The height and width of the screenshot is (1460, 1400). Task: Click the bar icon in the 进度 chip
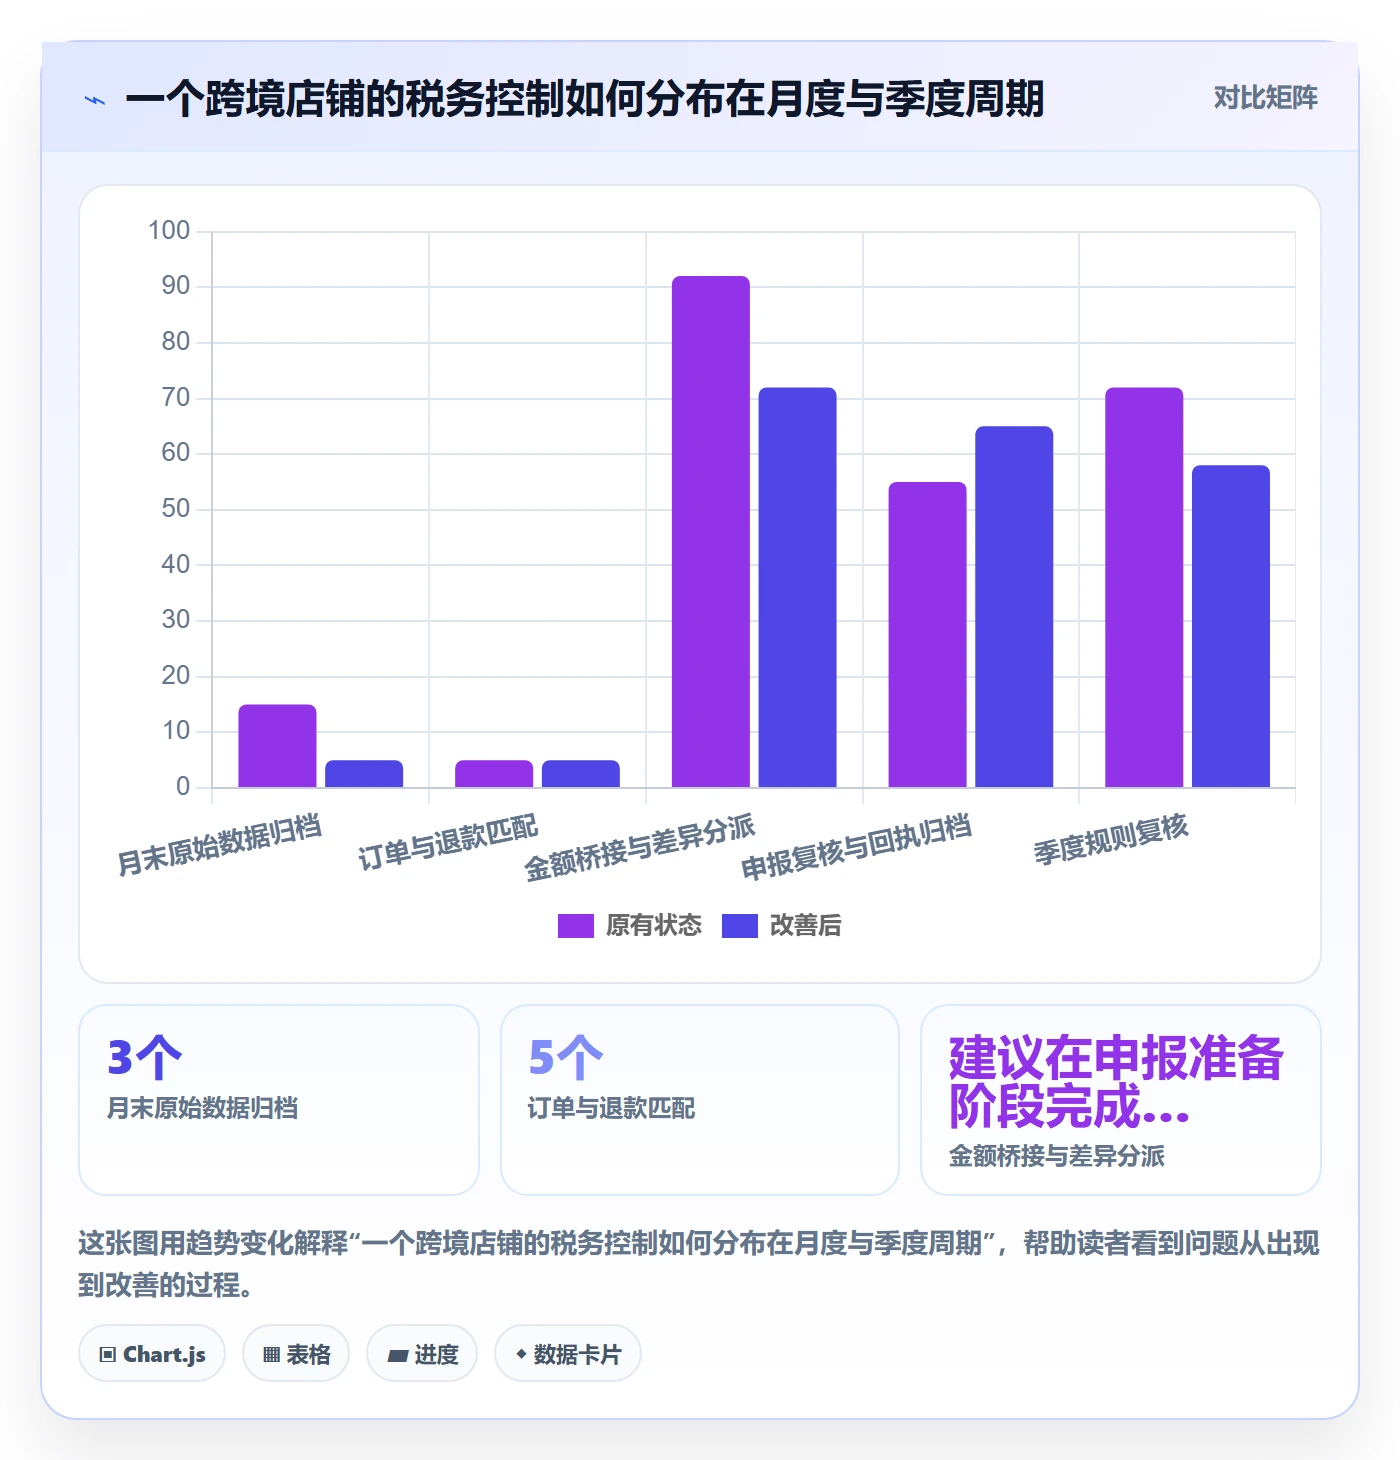click(398, 1356)
